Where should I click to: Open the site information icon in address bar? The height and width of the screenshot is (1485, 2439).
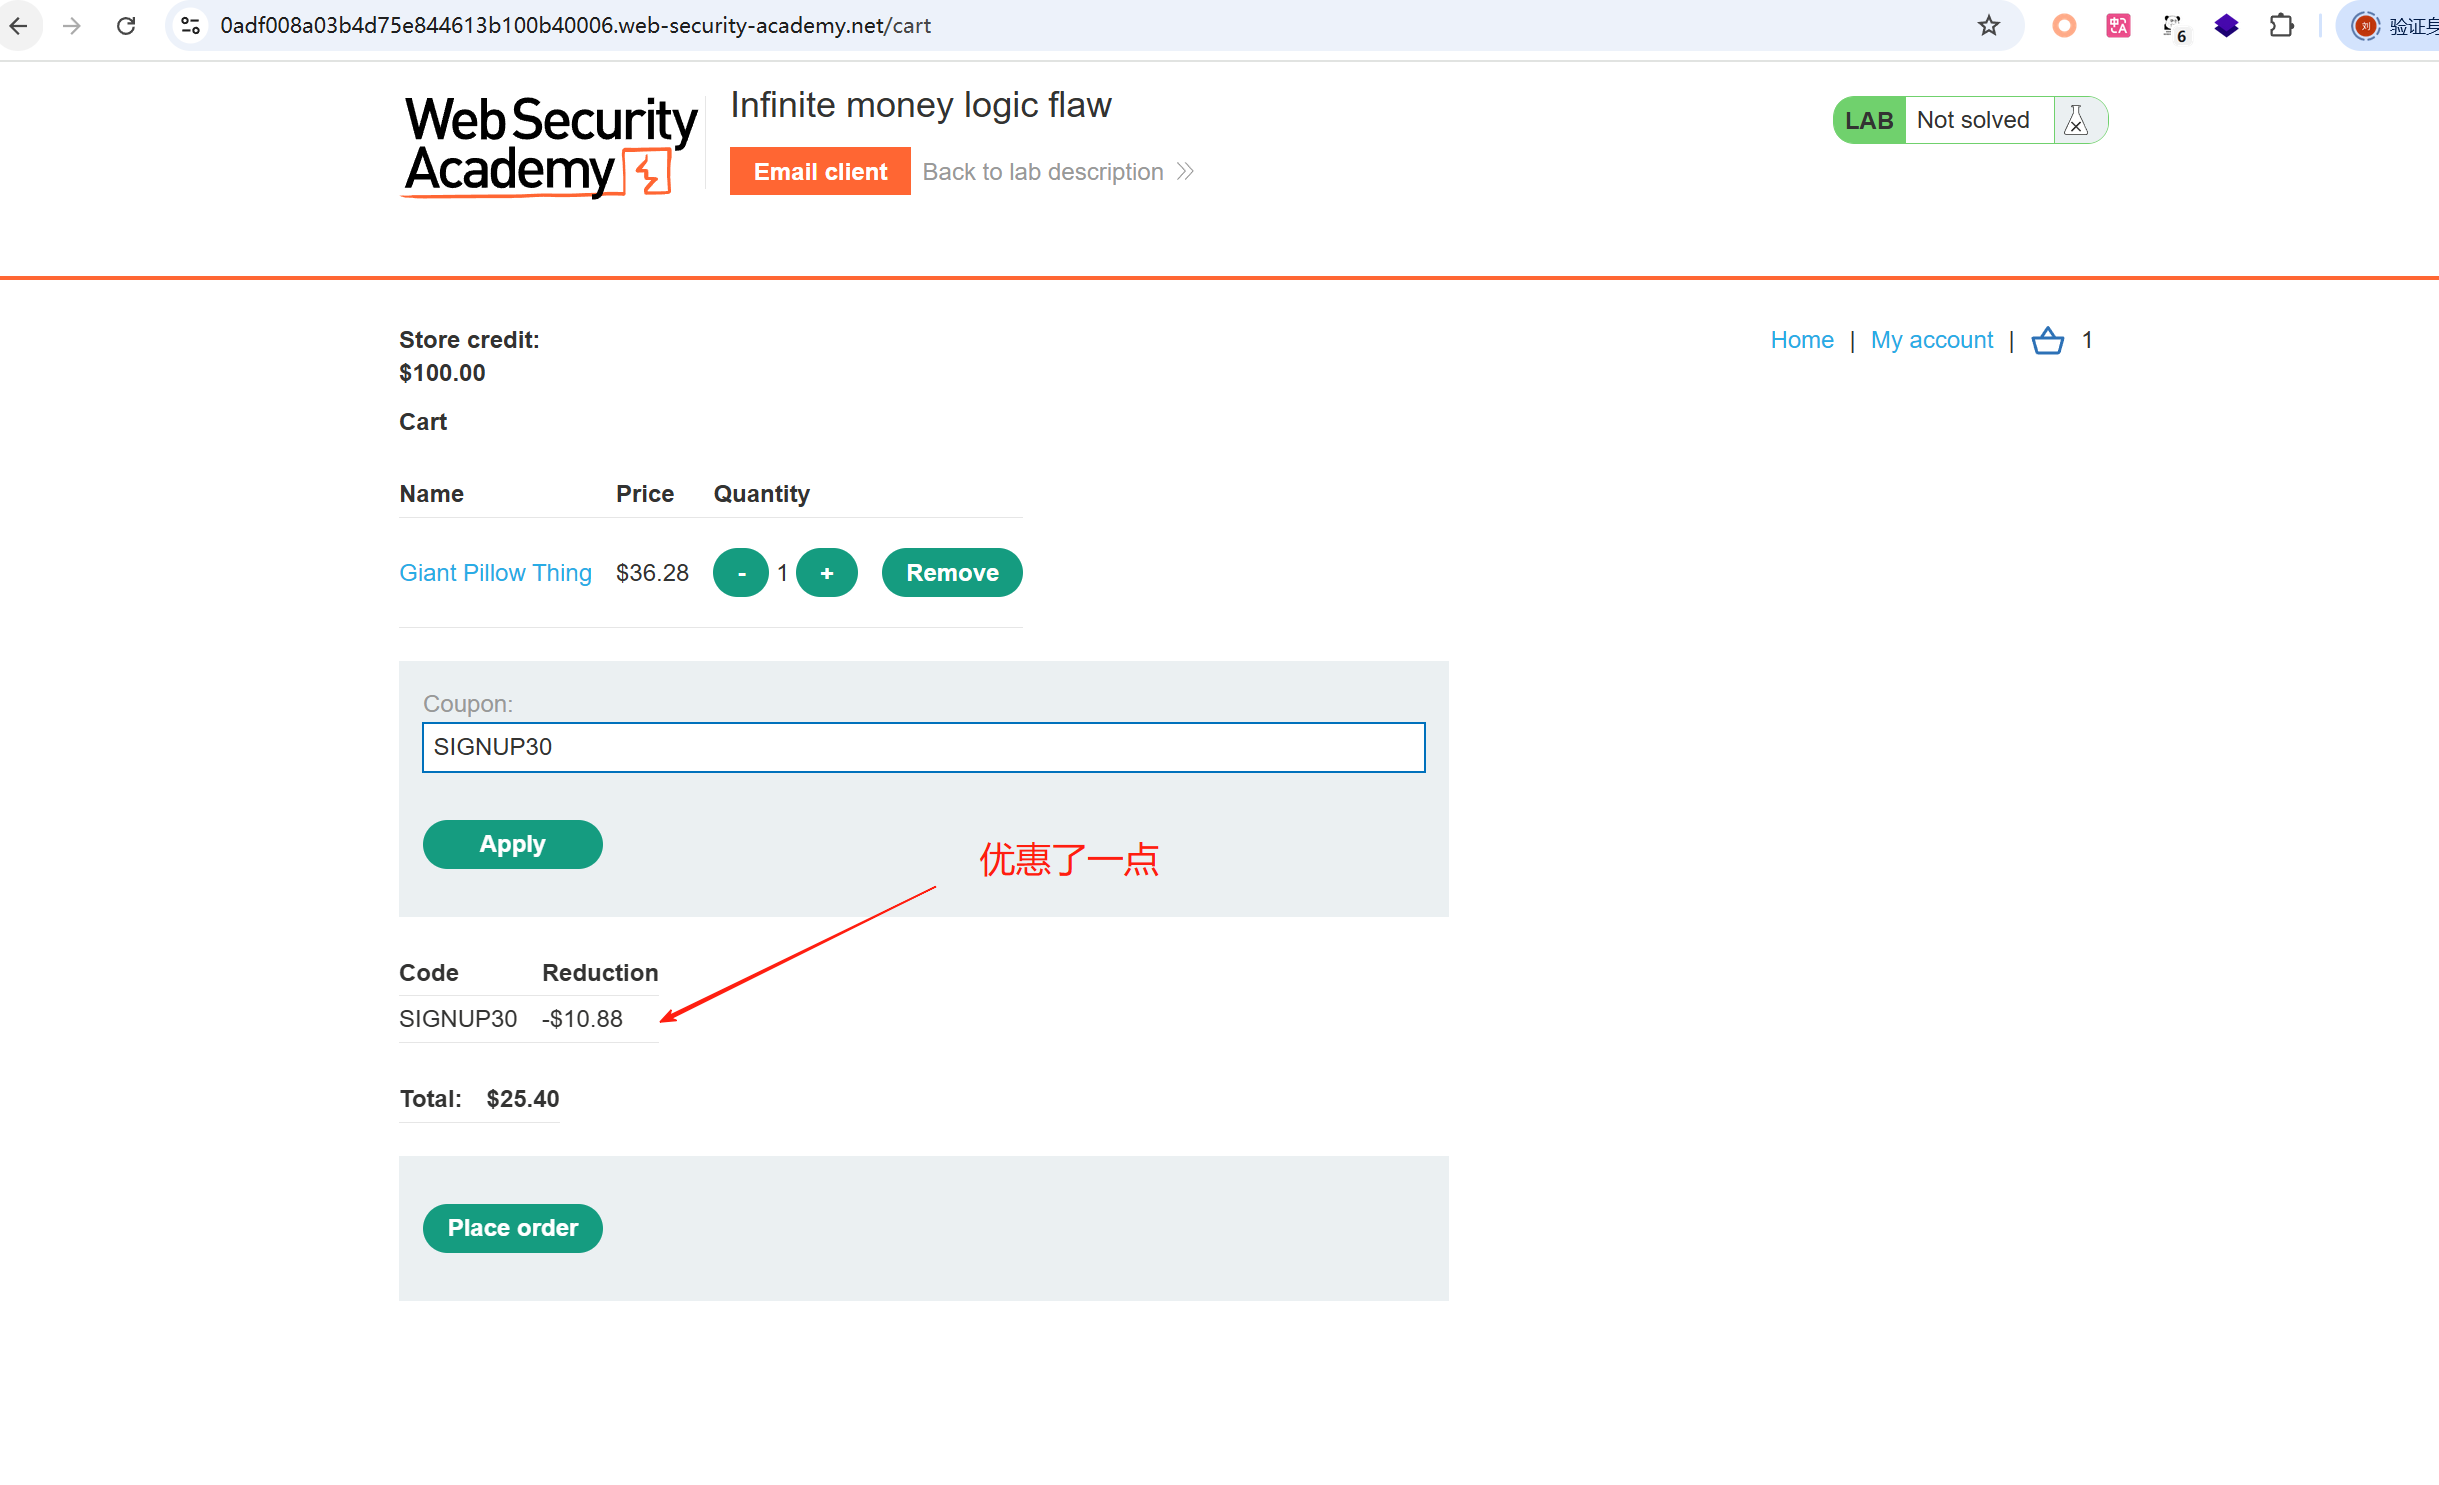click(190, 26)
